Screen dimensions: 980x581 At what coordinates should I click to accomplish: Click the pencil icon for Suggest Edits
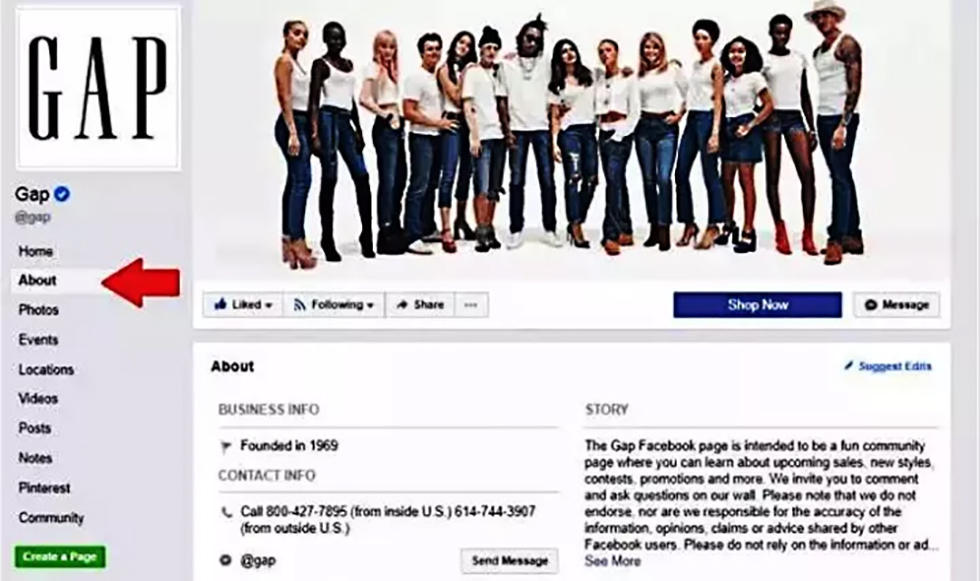point(848,365)
